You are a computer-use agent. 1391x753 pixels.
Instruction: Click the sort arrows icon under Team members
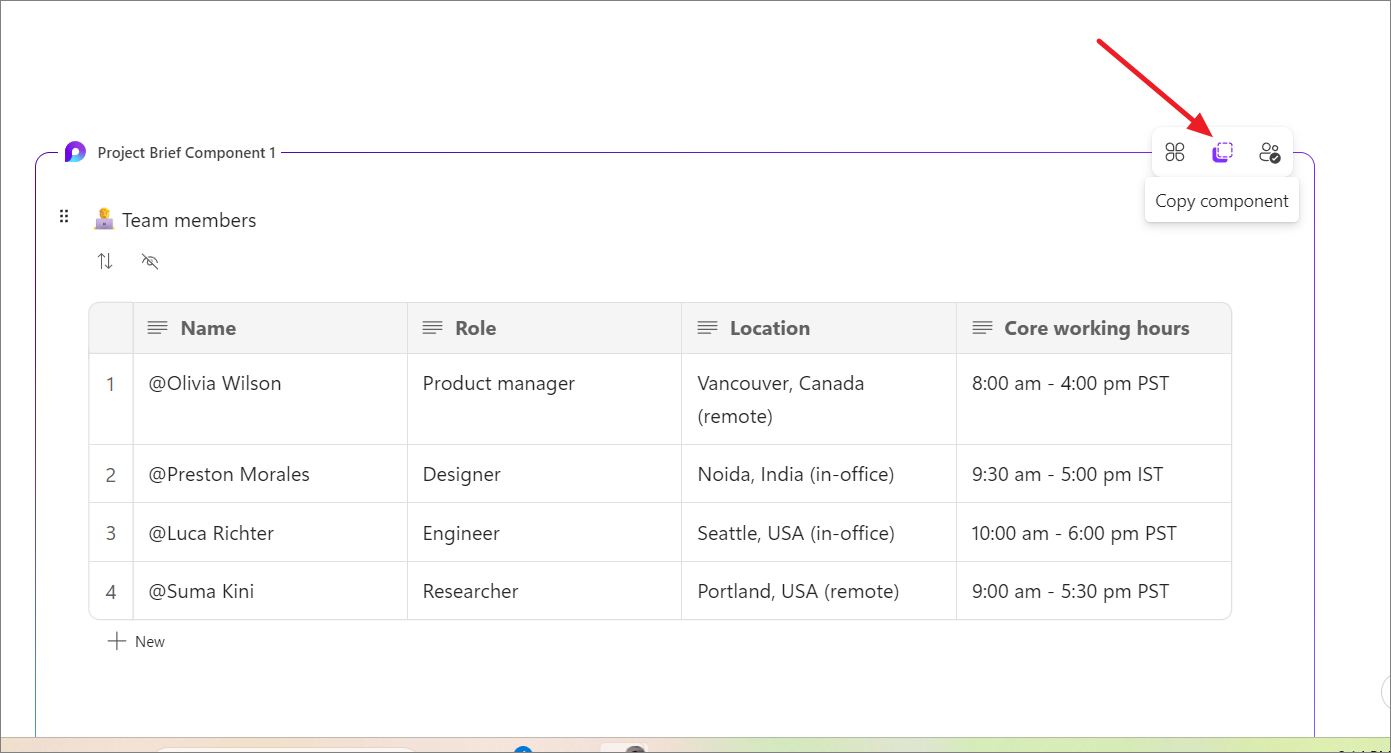click(x=105, y=262)
